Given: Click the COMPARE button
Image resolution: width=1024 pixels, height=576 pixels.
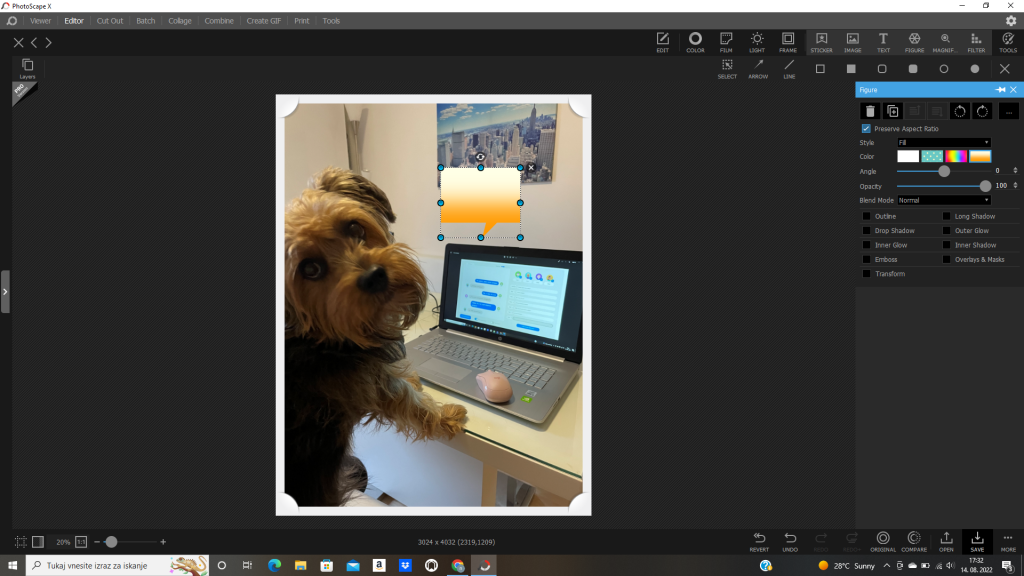Looking at the screenshot, I should 914,542.
